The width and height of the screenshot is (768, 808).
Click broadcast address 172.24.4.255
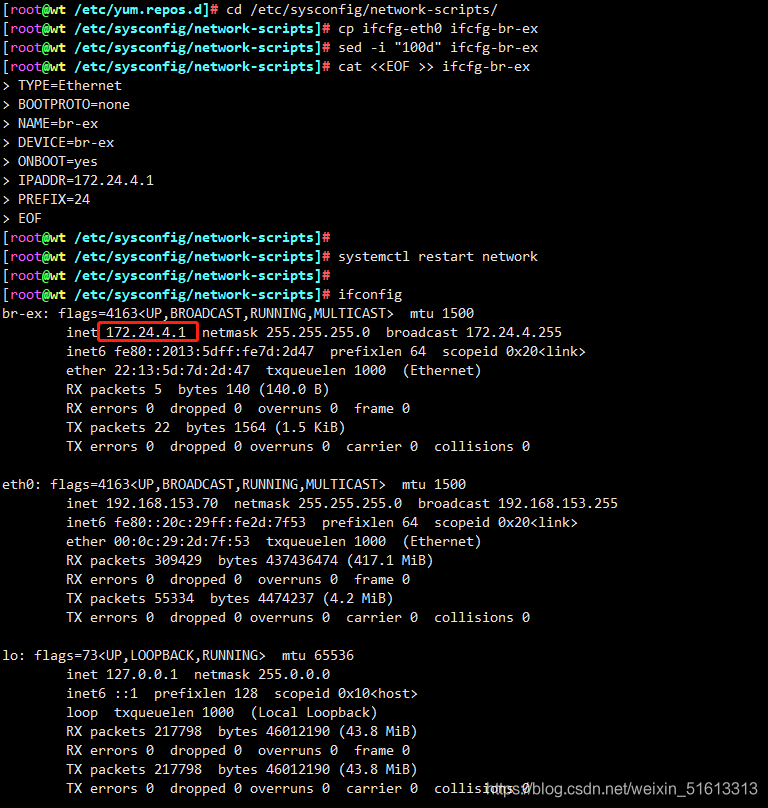tap(514, 332)
